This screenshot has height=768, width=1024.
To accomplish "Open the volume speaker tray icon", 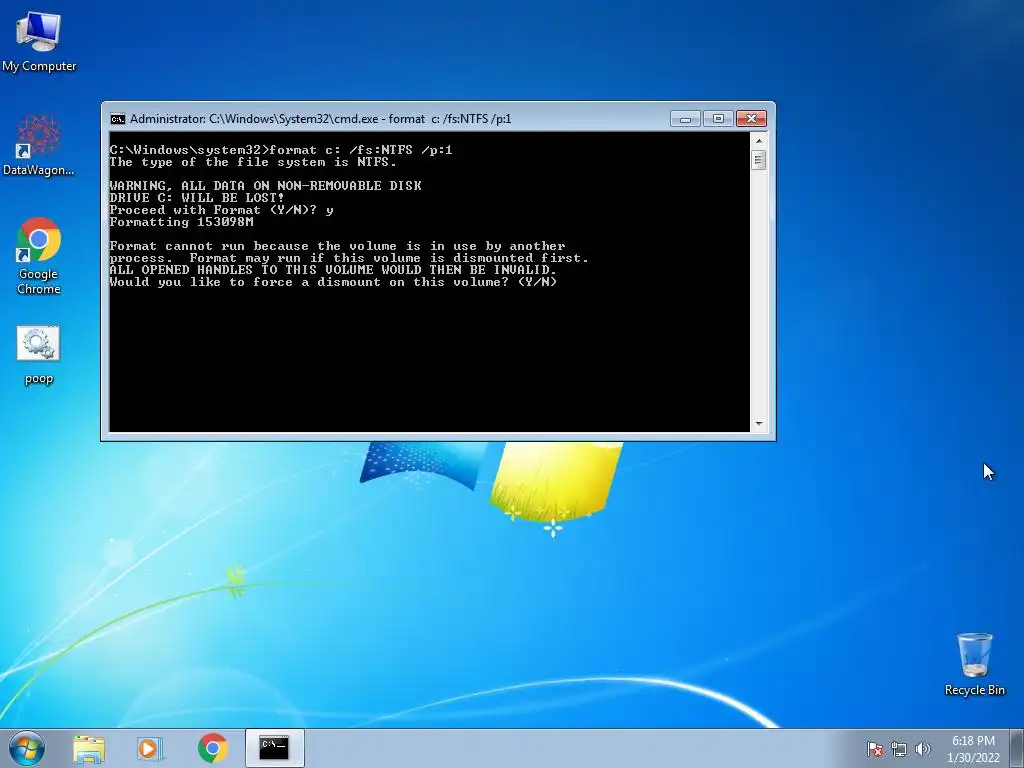I will pyautogui.click(x=922, y=749).
